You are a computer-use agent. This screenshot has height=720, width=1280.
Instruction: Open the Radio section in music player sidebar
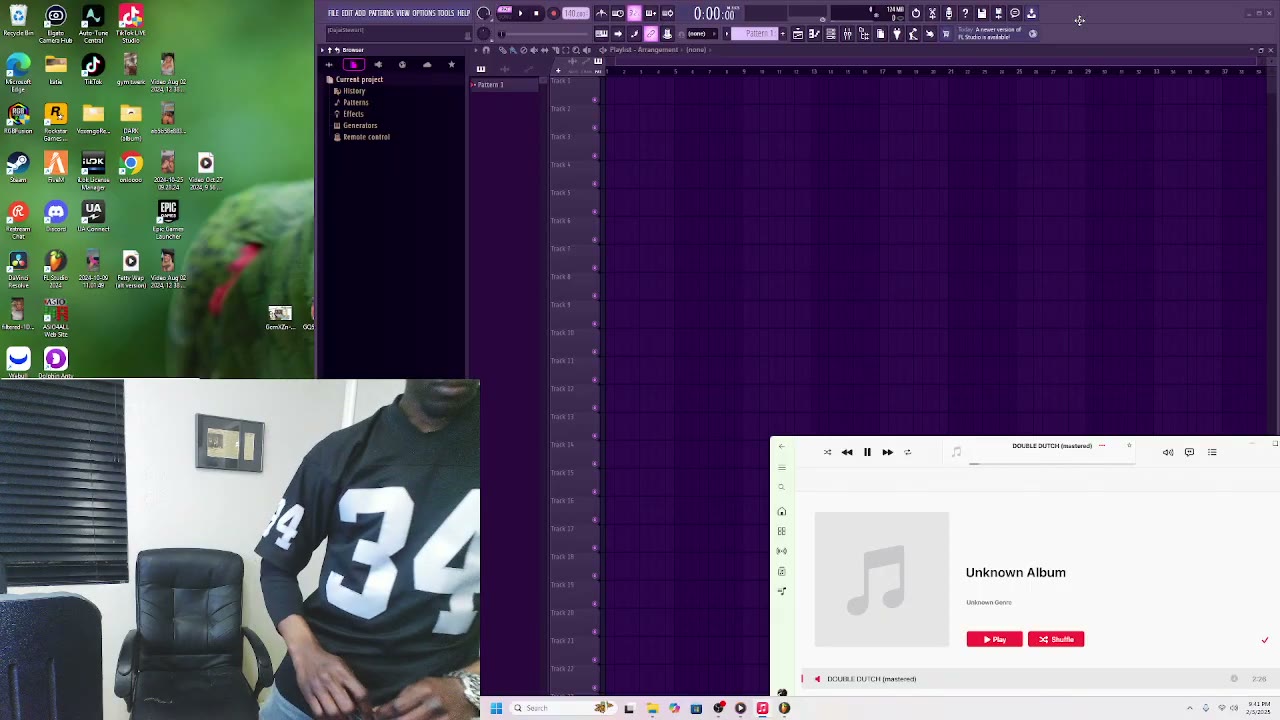click(x=781, y=551)
